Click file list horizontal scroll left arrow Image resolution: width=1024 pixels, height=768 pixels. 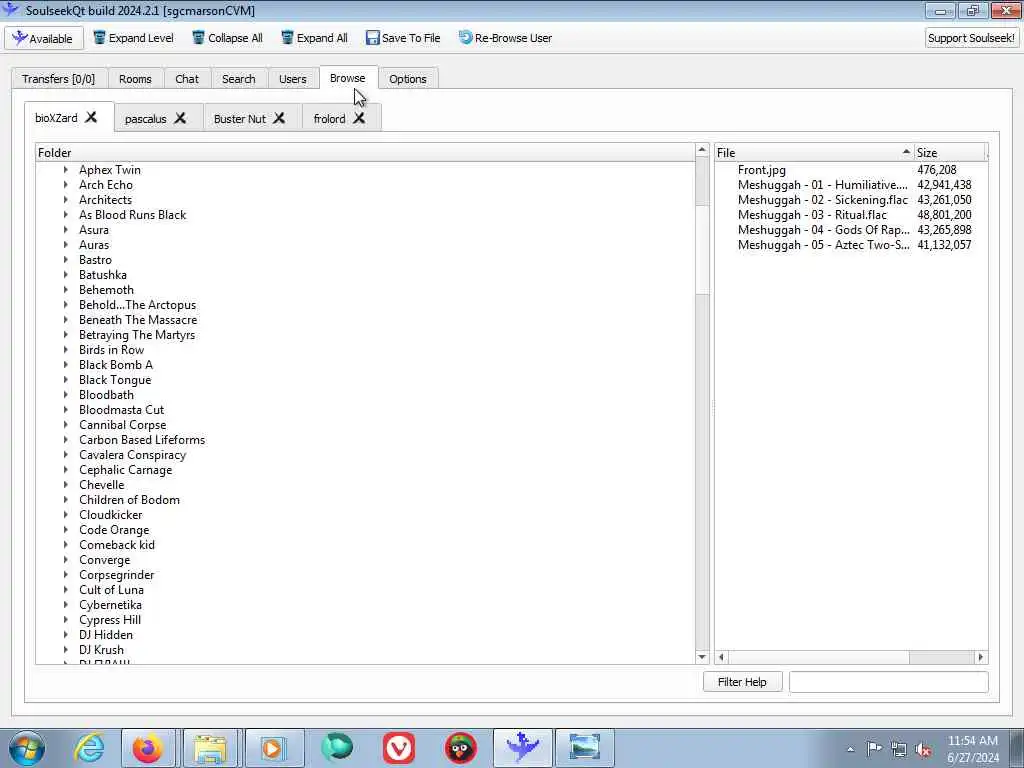pyautogui.click(x=722, y=657)
